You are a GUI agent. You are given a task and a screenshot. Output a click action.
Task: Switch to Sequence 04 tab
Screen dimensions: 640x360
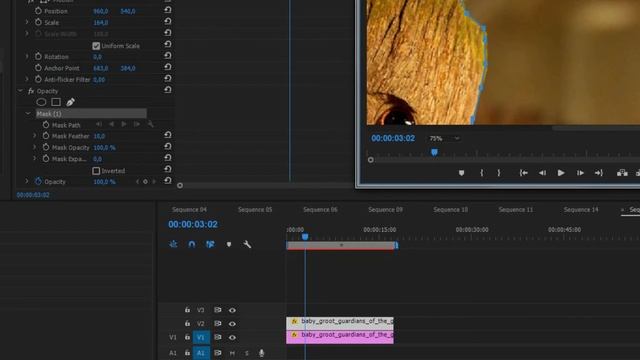click(x=189, y=209)
